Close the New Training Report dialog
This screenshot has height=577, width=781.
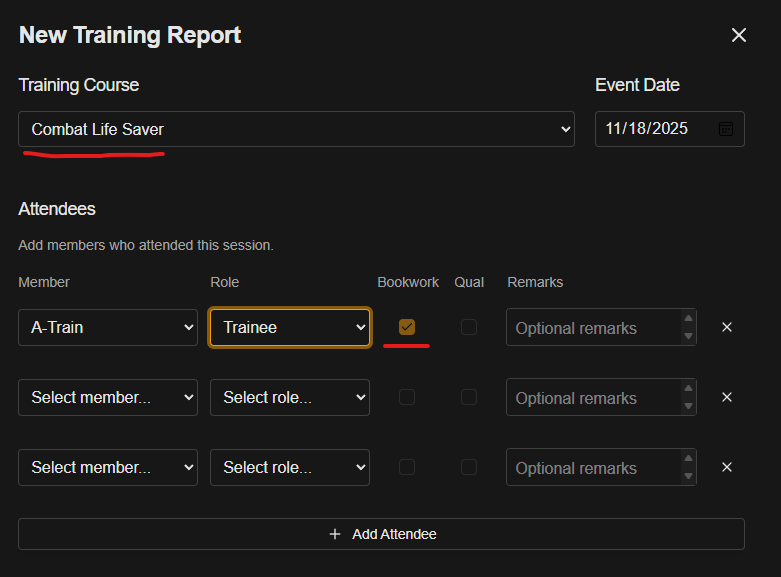click(x=739, y=36)
